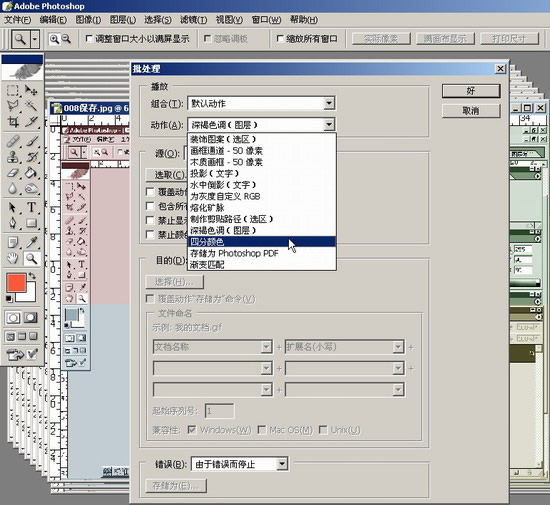Choose 木质画框 - 50 像素 action
The image size is (550, 505).
point(262,162)
